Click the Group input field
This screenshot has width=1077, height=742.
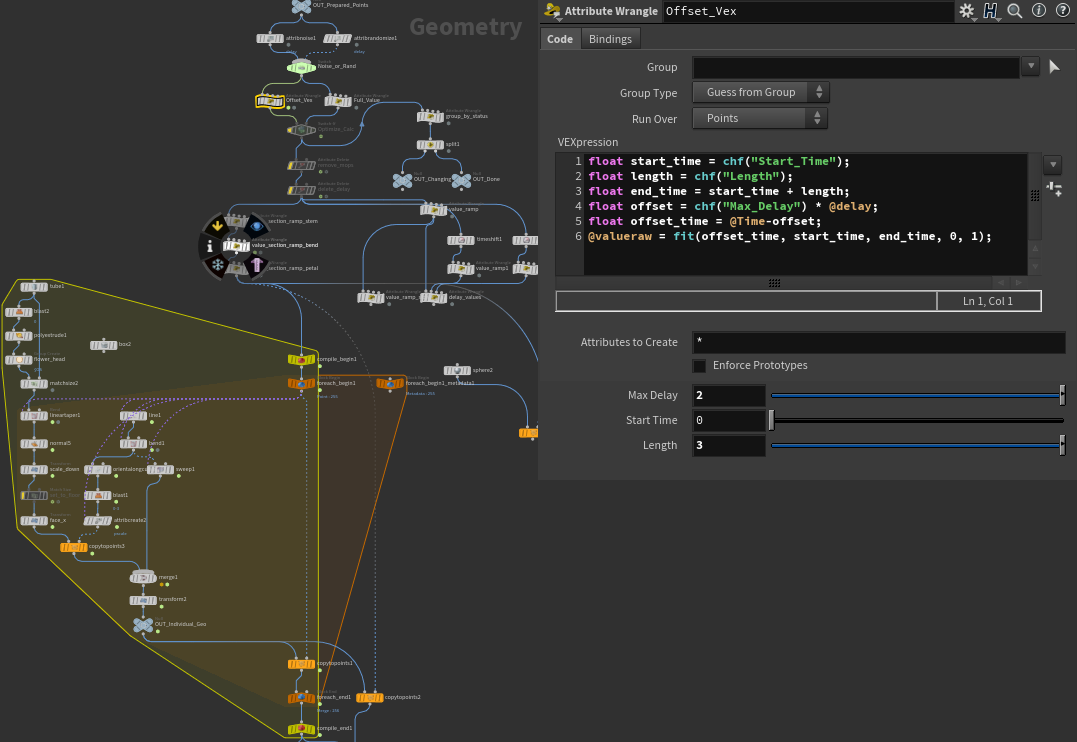(856, 67)
